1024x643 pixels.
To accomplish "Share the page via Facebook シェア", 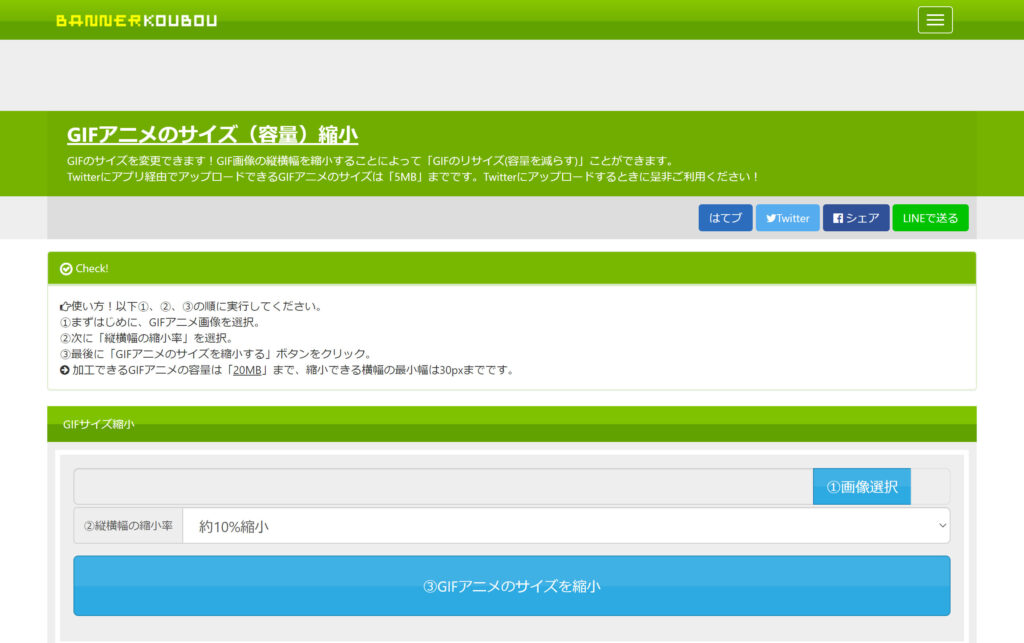I will coord(855,218).
